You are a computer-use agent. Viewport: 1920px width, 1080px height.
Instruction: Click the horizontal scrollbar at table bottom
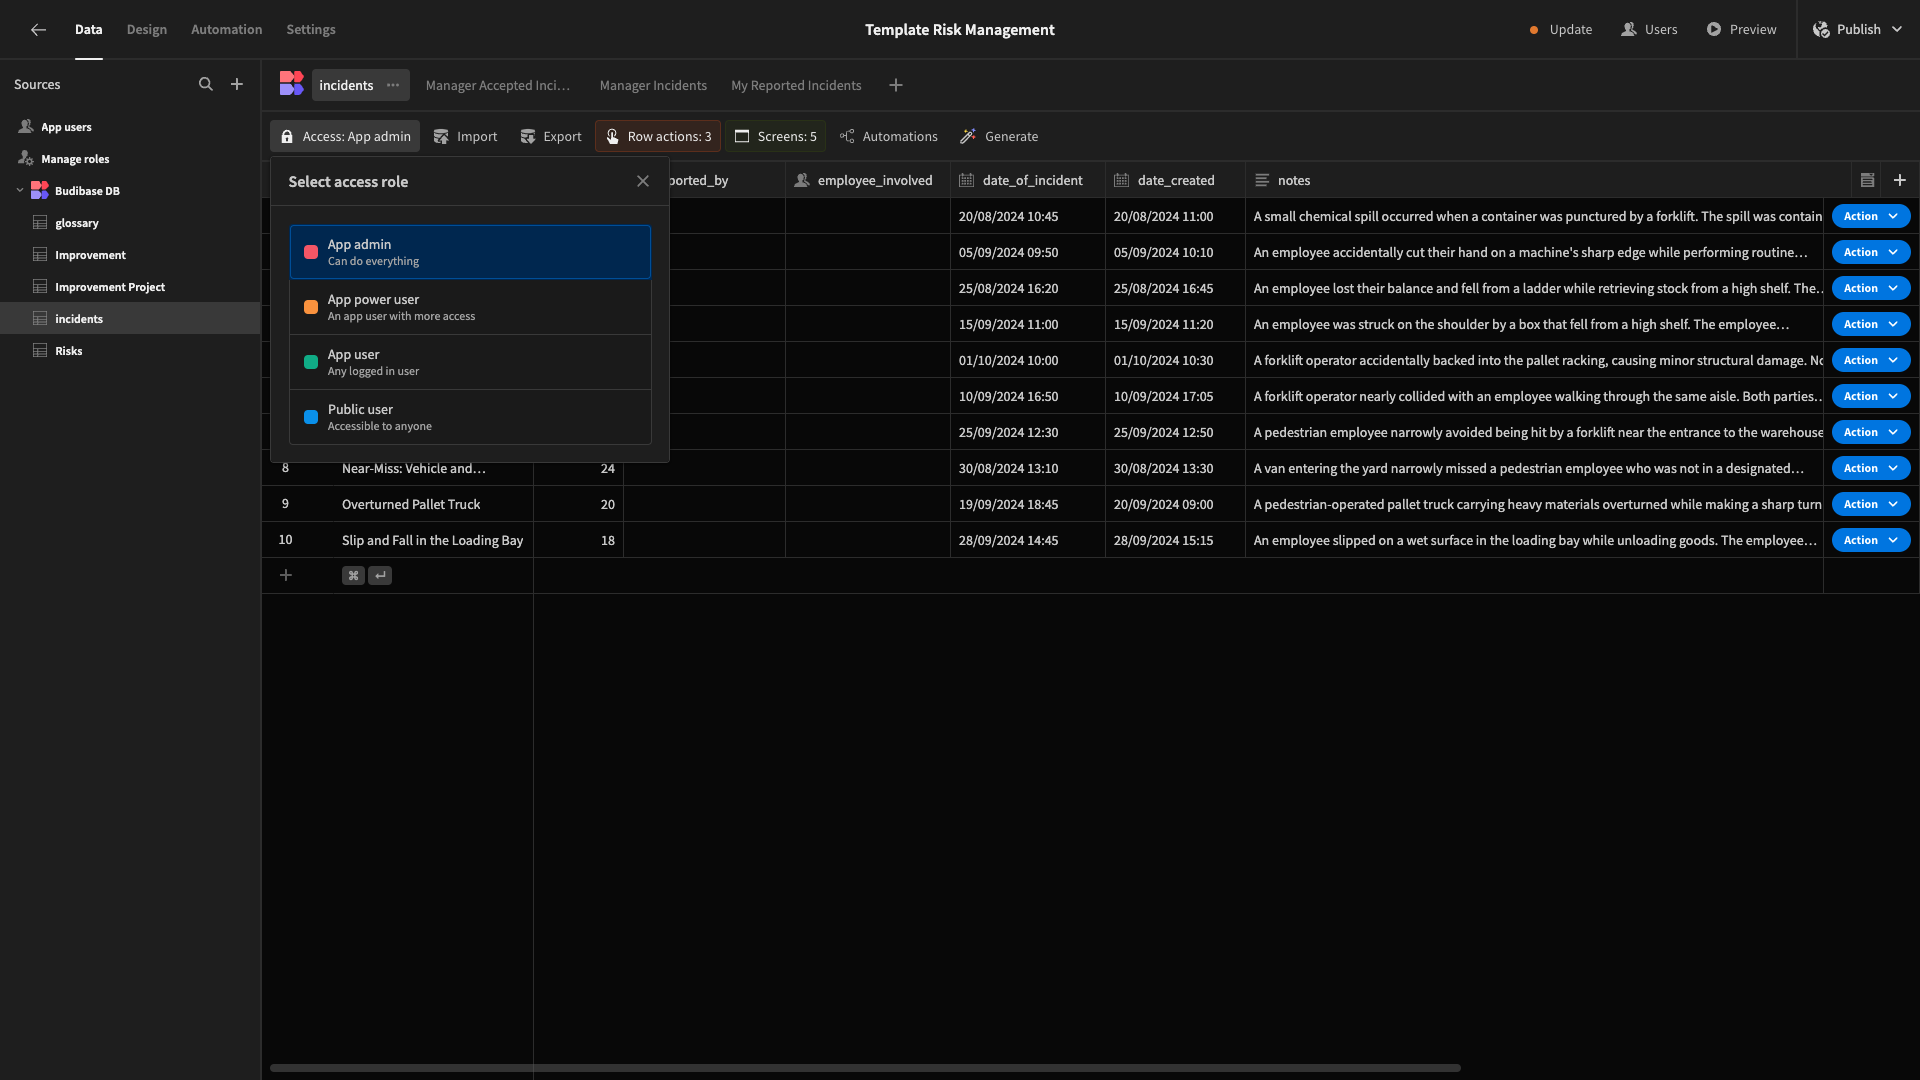click(x=865, y=1068)
